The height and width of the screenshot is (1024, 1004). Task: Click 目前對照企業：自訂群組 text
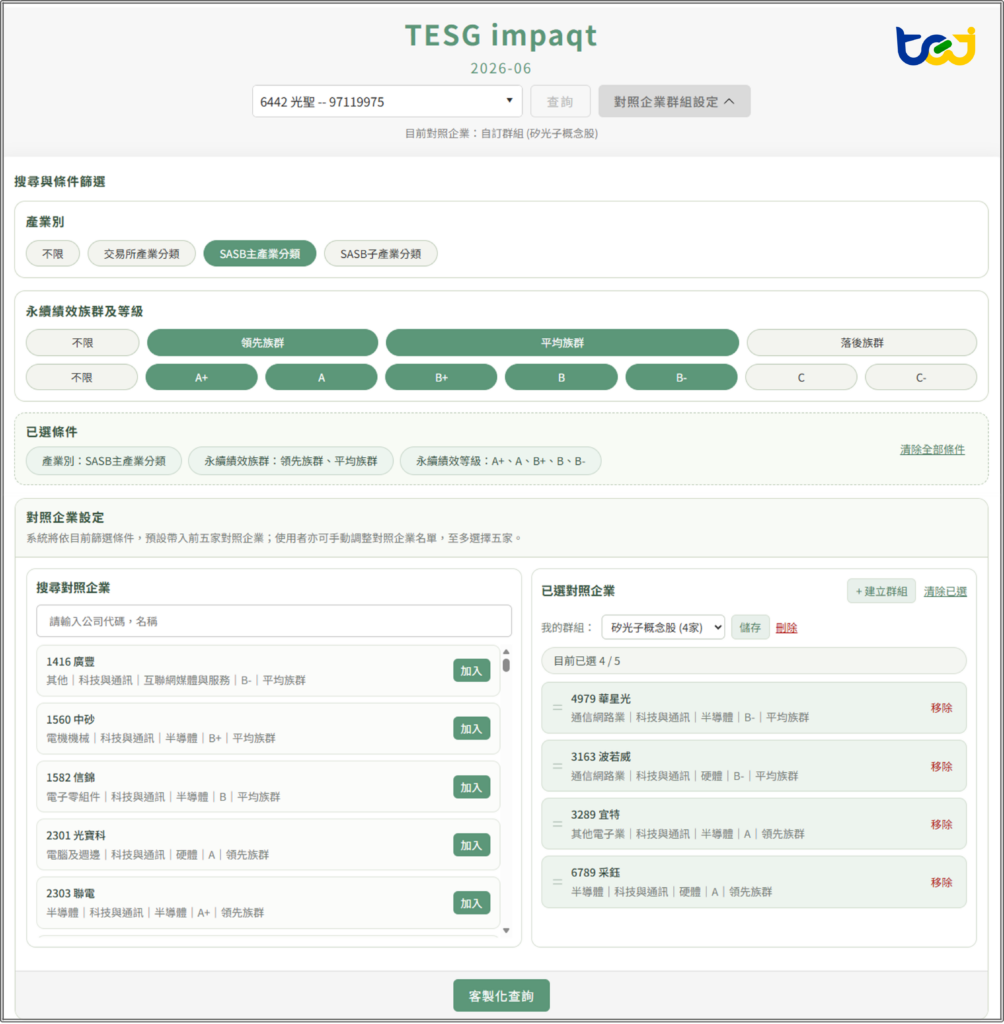(501, 133)
